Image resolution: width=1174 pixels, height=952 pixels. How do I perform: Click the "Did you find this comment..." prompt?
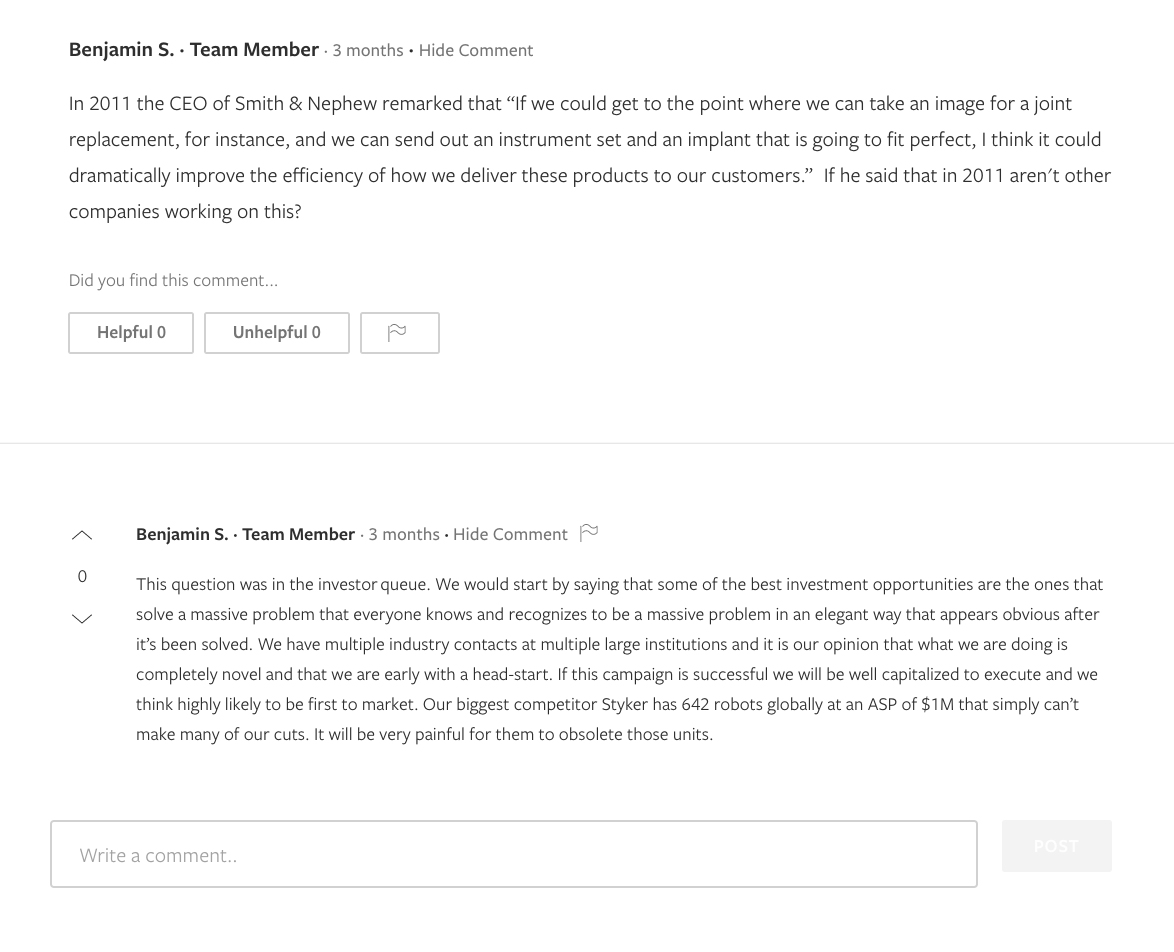tap(173, 280)
